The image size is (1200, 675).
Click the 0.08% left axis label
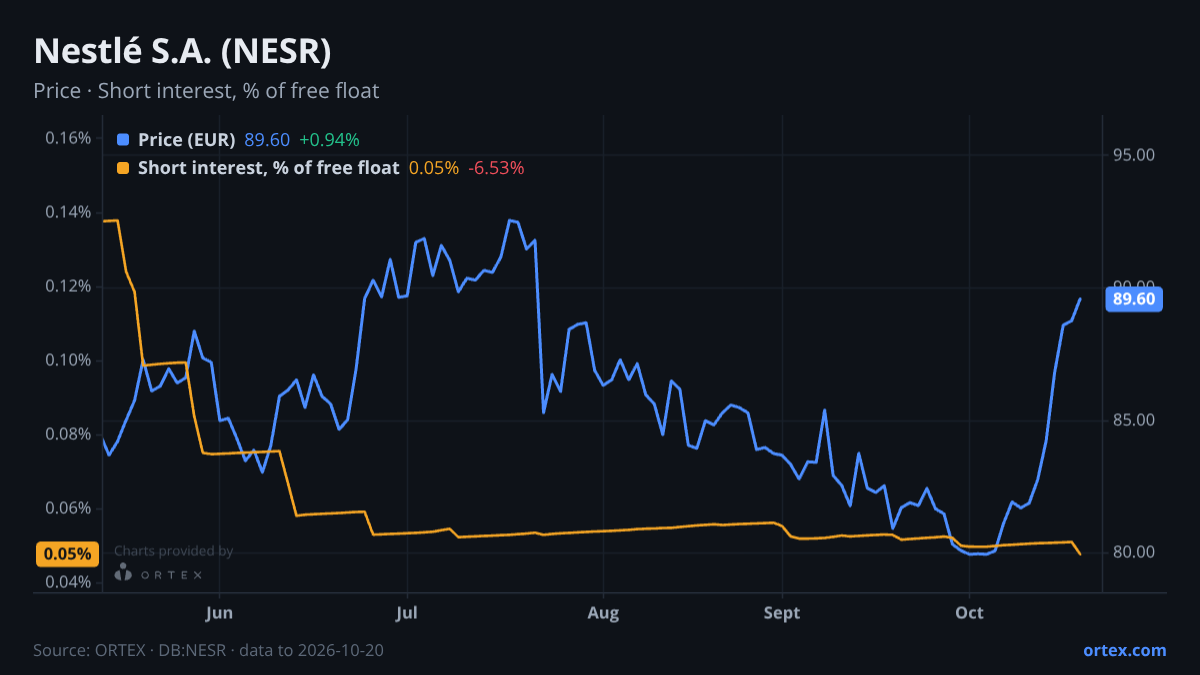[x=68, y=434]
